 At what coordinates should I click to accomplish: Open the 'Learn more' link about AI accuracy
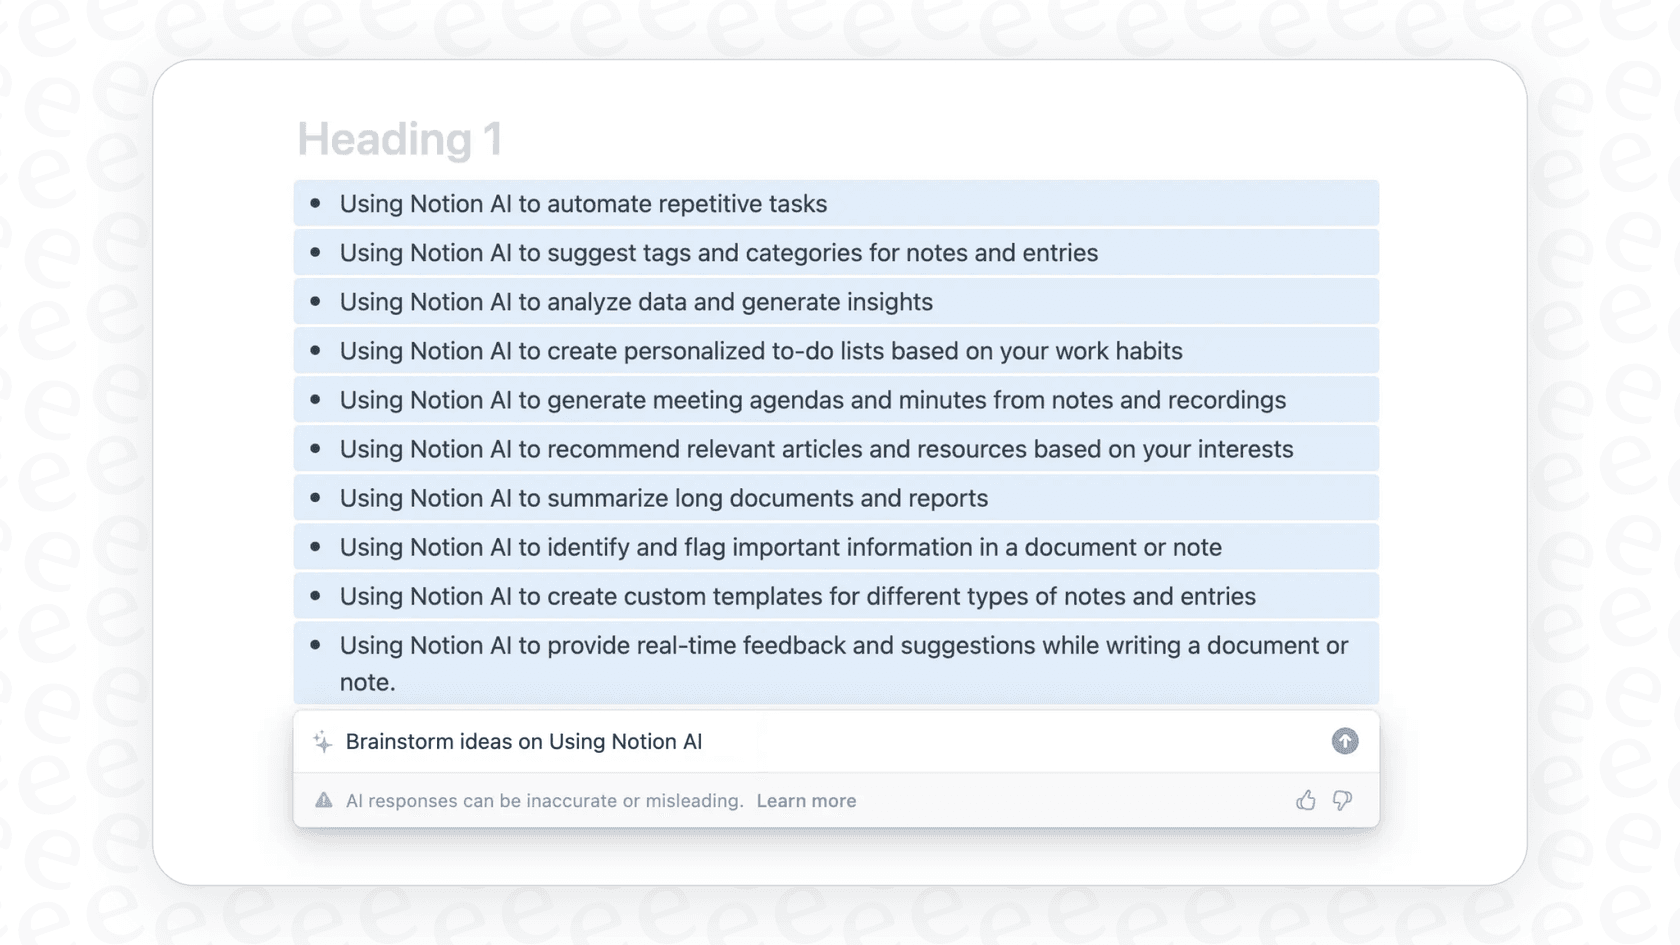(x=806, y=800)
